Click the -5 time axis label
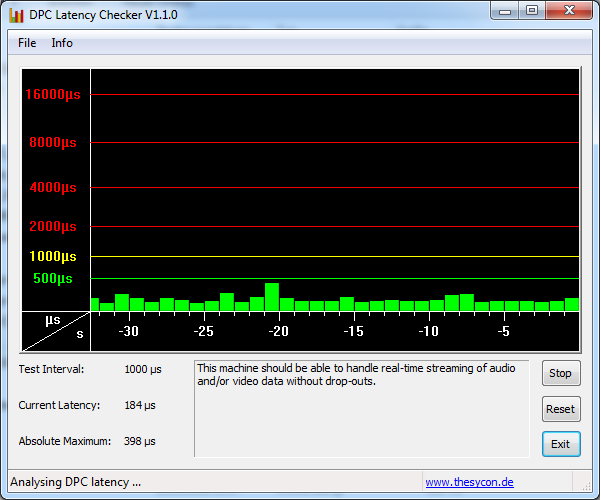This screenshot has width=601, height=500. (504, 331)
